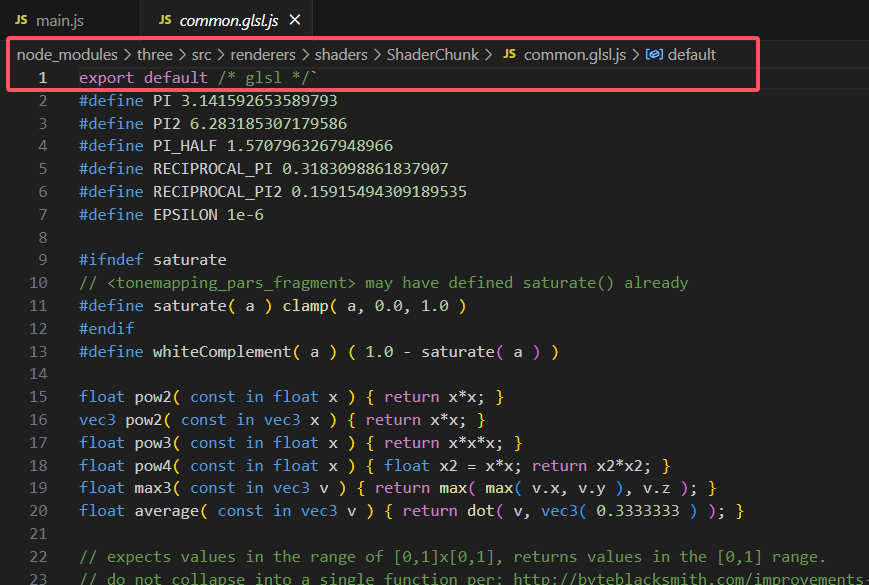Select the shaders breadcrumb
The image size is (869, 585).
pyautogui.click(x=341, y=54)
